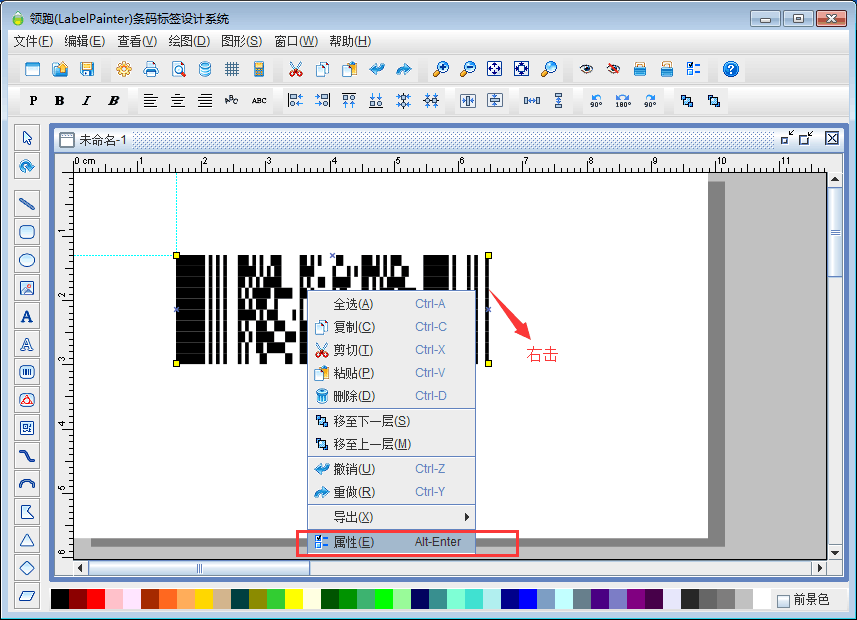Click the database cylinder icon
The image size is (857, 620).
(x=205, y=69)
